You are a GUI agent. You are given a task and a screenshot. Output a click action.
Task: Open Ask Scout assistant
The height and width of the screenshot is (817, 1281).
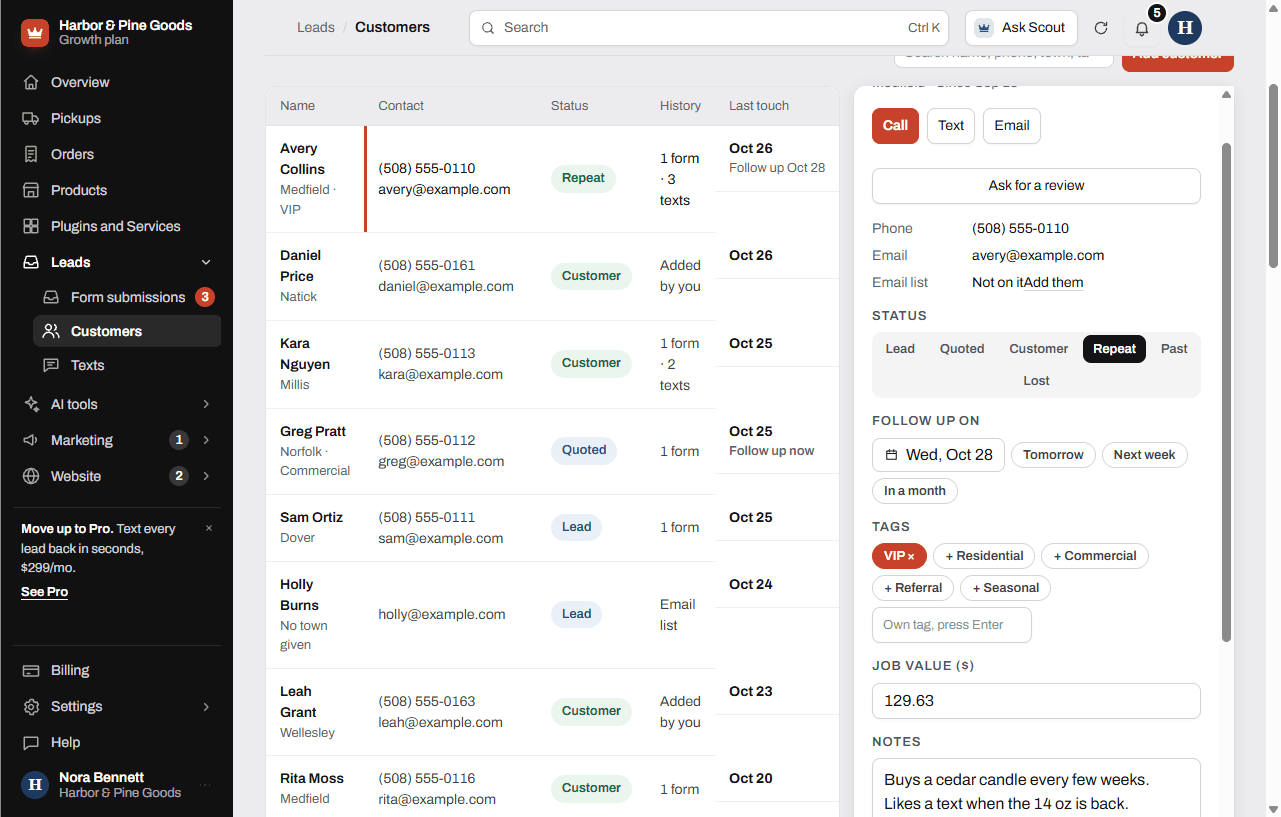[x=1021, y=28]
